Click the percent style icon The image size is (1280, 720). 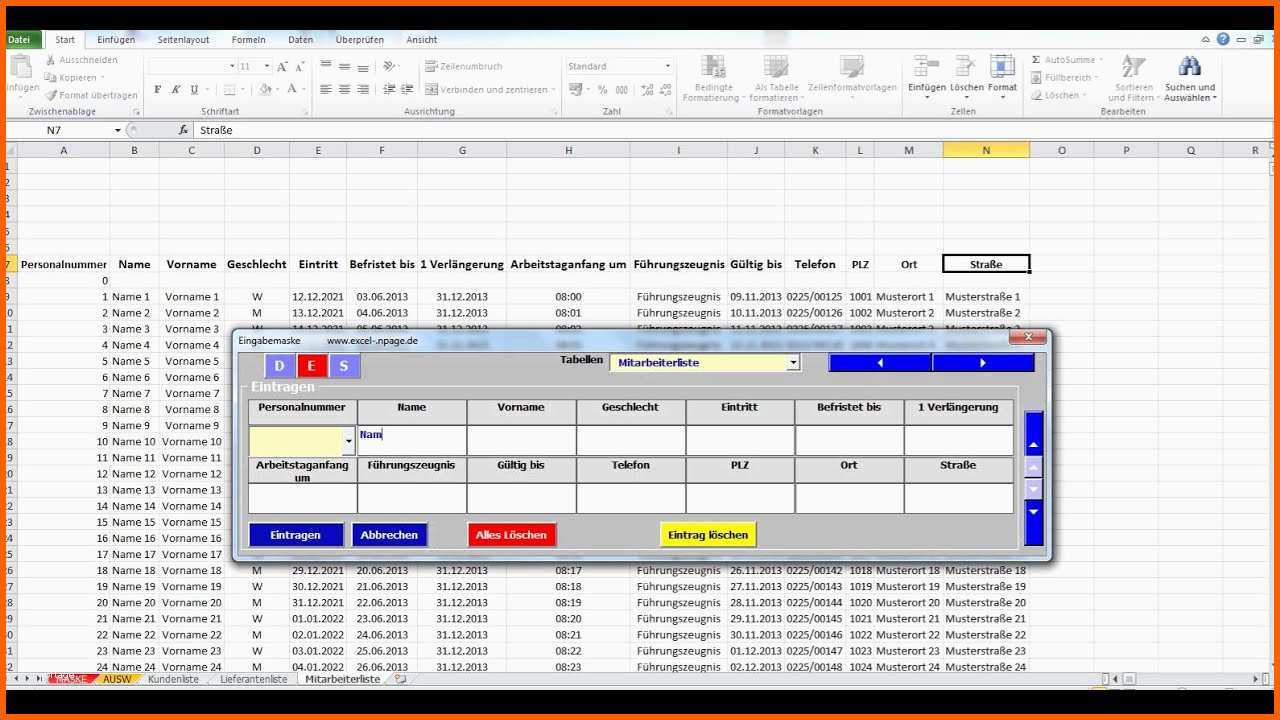point(602,89)
